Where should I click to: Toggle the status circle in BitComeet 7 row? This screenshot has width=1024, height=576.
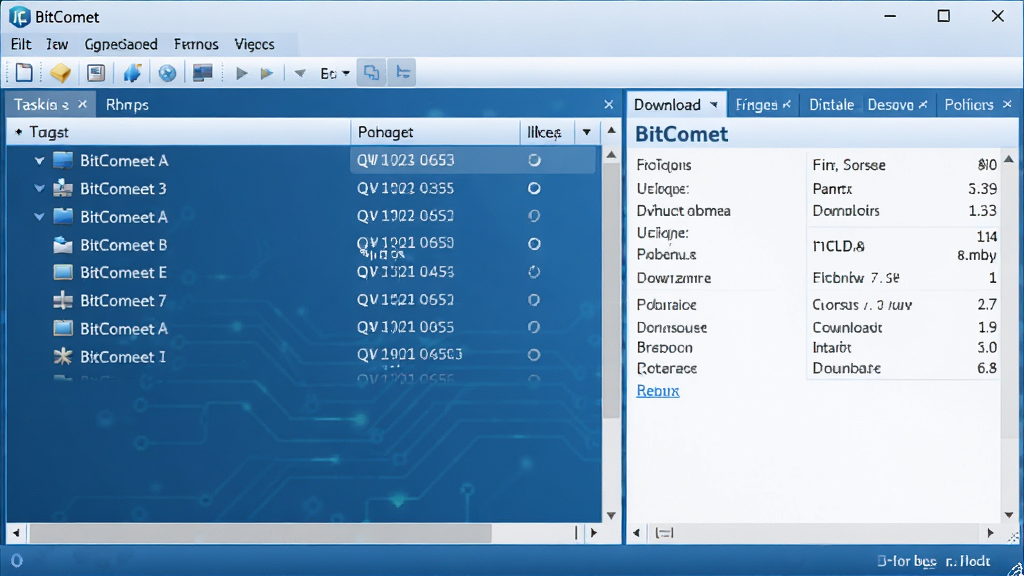point(534,300)
